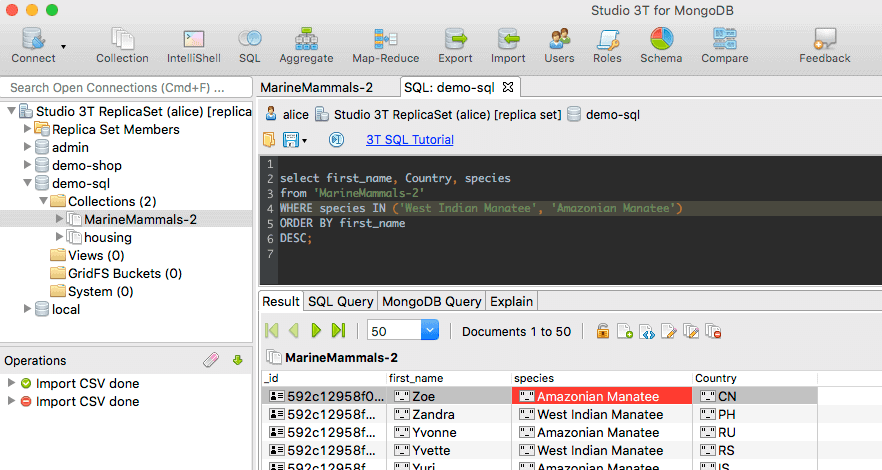Screen dimensions: 882x470
Task: Switch to the MarineMammals-2 tab
Action: coord(317,88)
